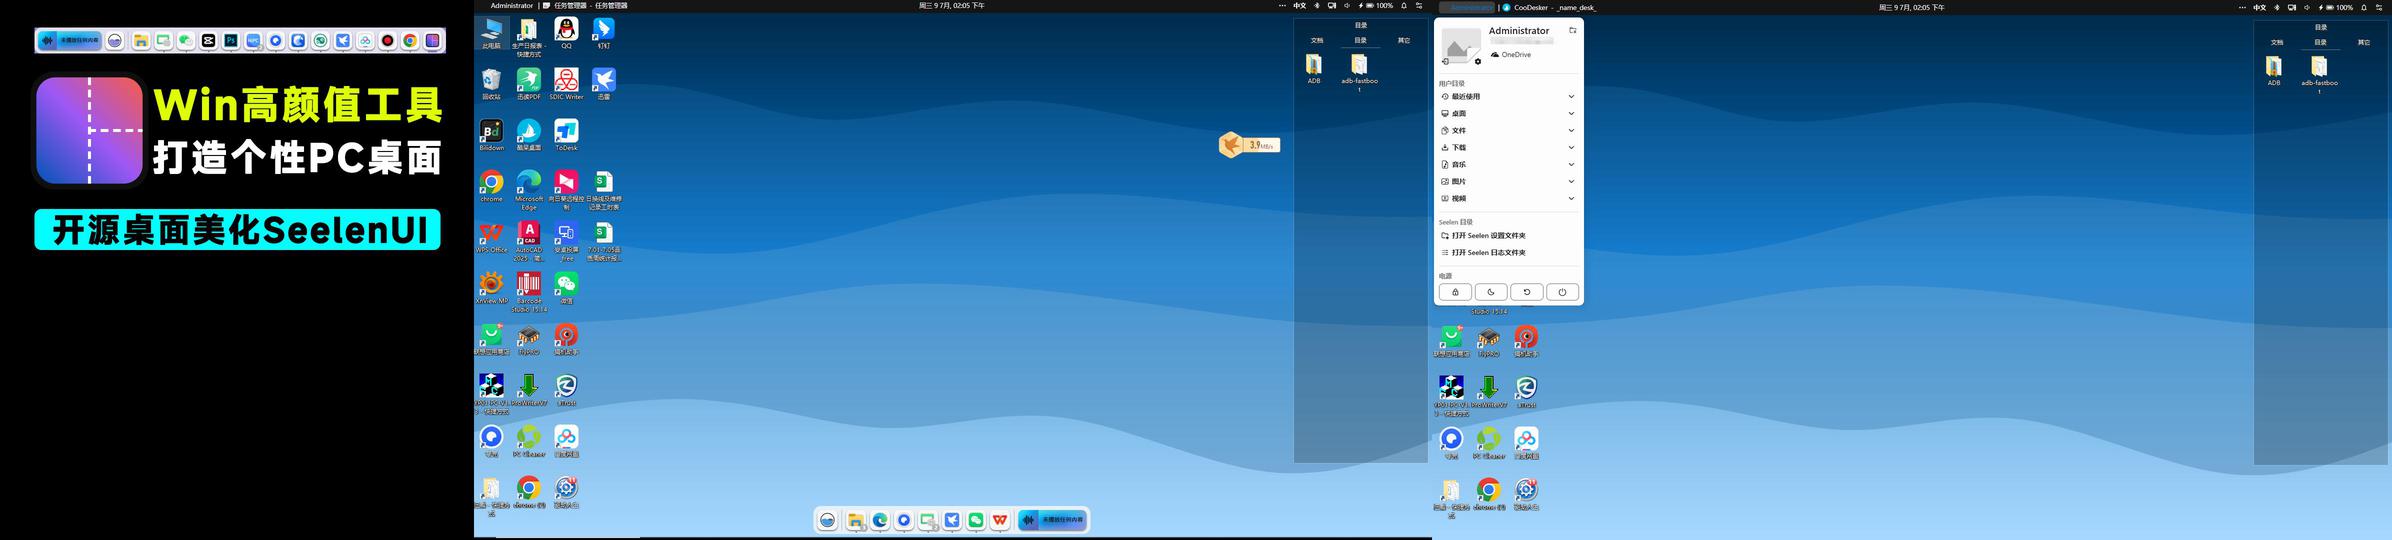Select the ToDesk desktop icon

pos(566,132)
